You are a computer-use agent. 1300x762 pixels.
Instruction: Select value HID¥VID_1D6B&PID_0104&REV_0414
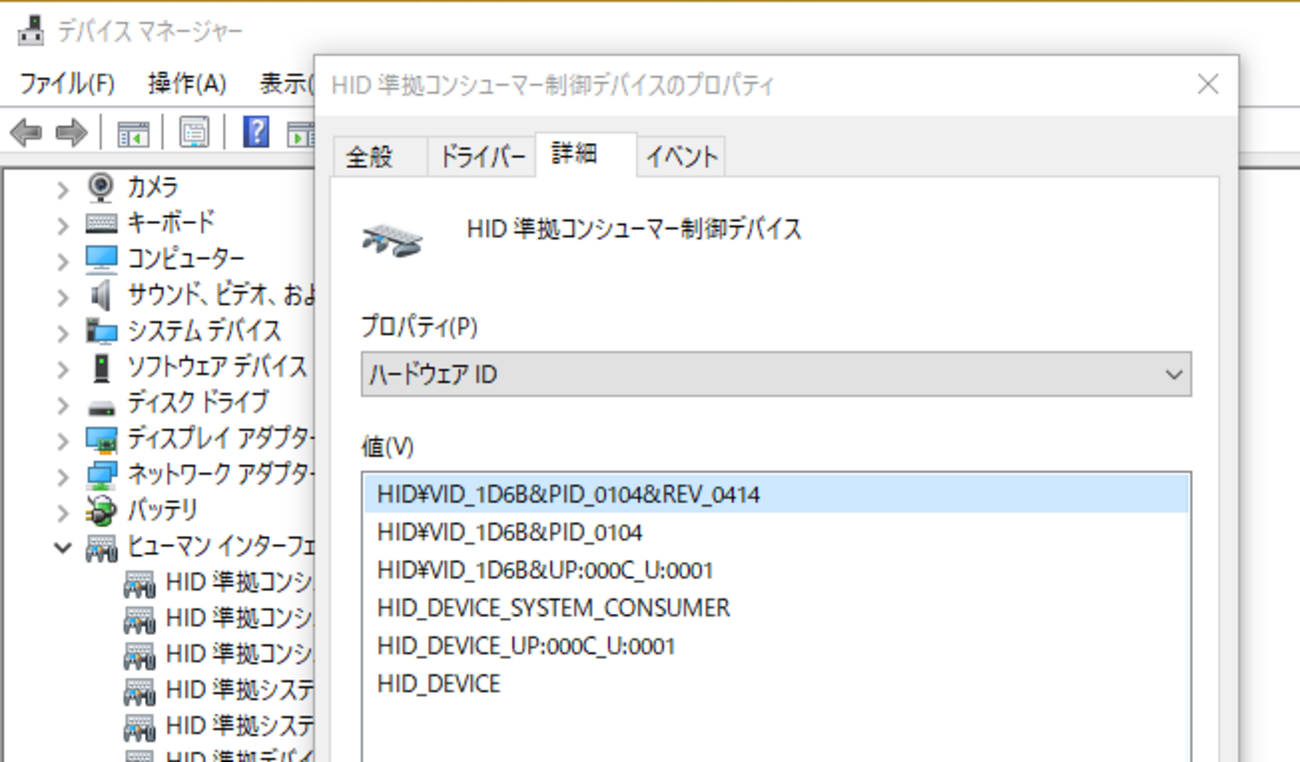tap(776, 494)
